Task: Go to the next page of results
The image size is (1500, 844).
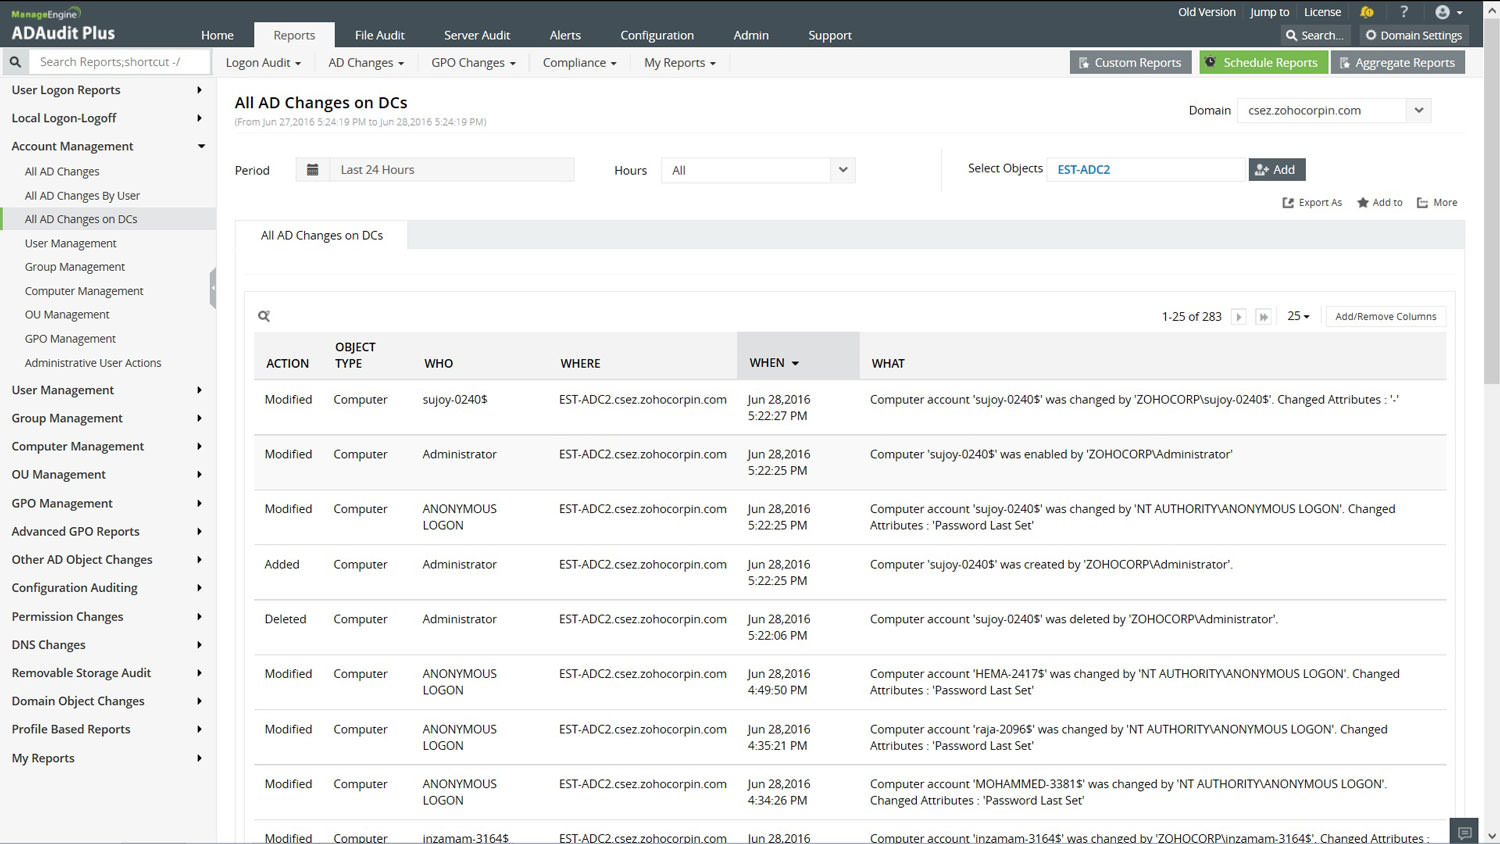Action: (1239, 317)
